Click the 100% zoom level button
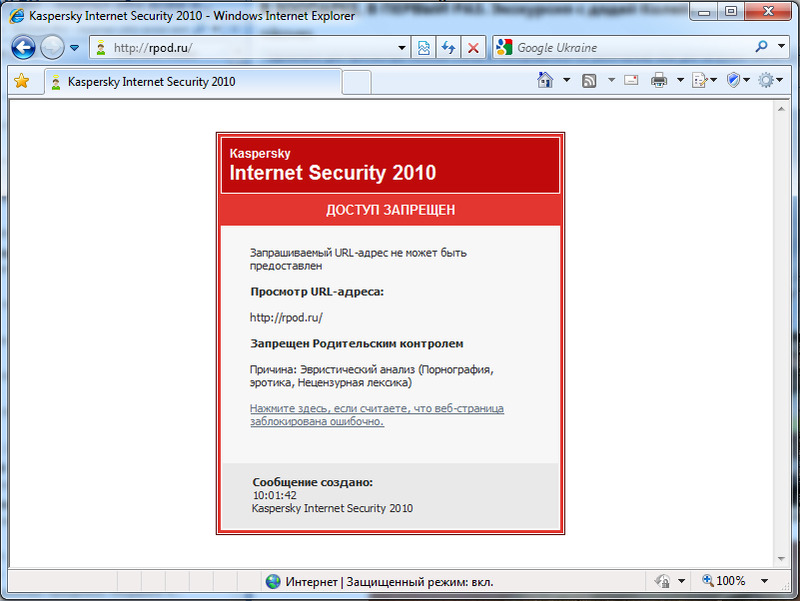The height and width of the screenshot is (601, 800). 724,581
